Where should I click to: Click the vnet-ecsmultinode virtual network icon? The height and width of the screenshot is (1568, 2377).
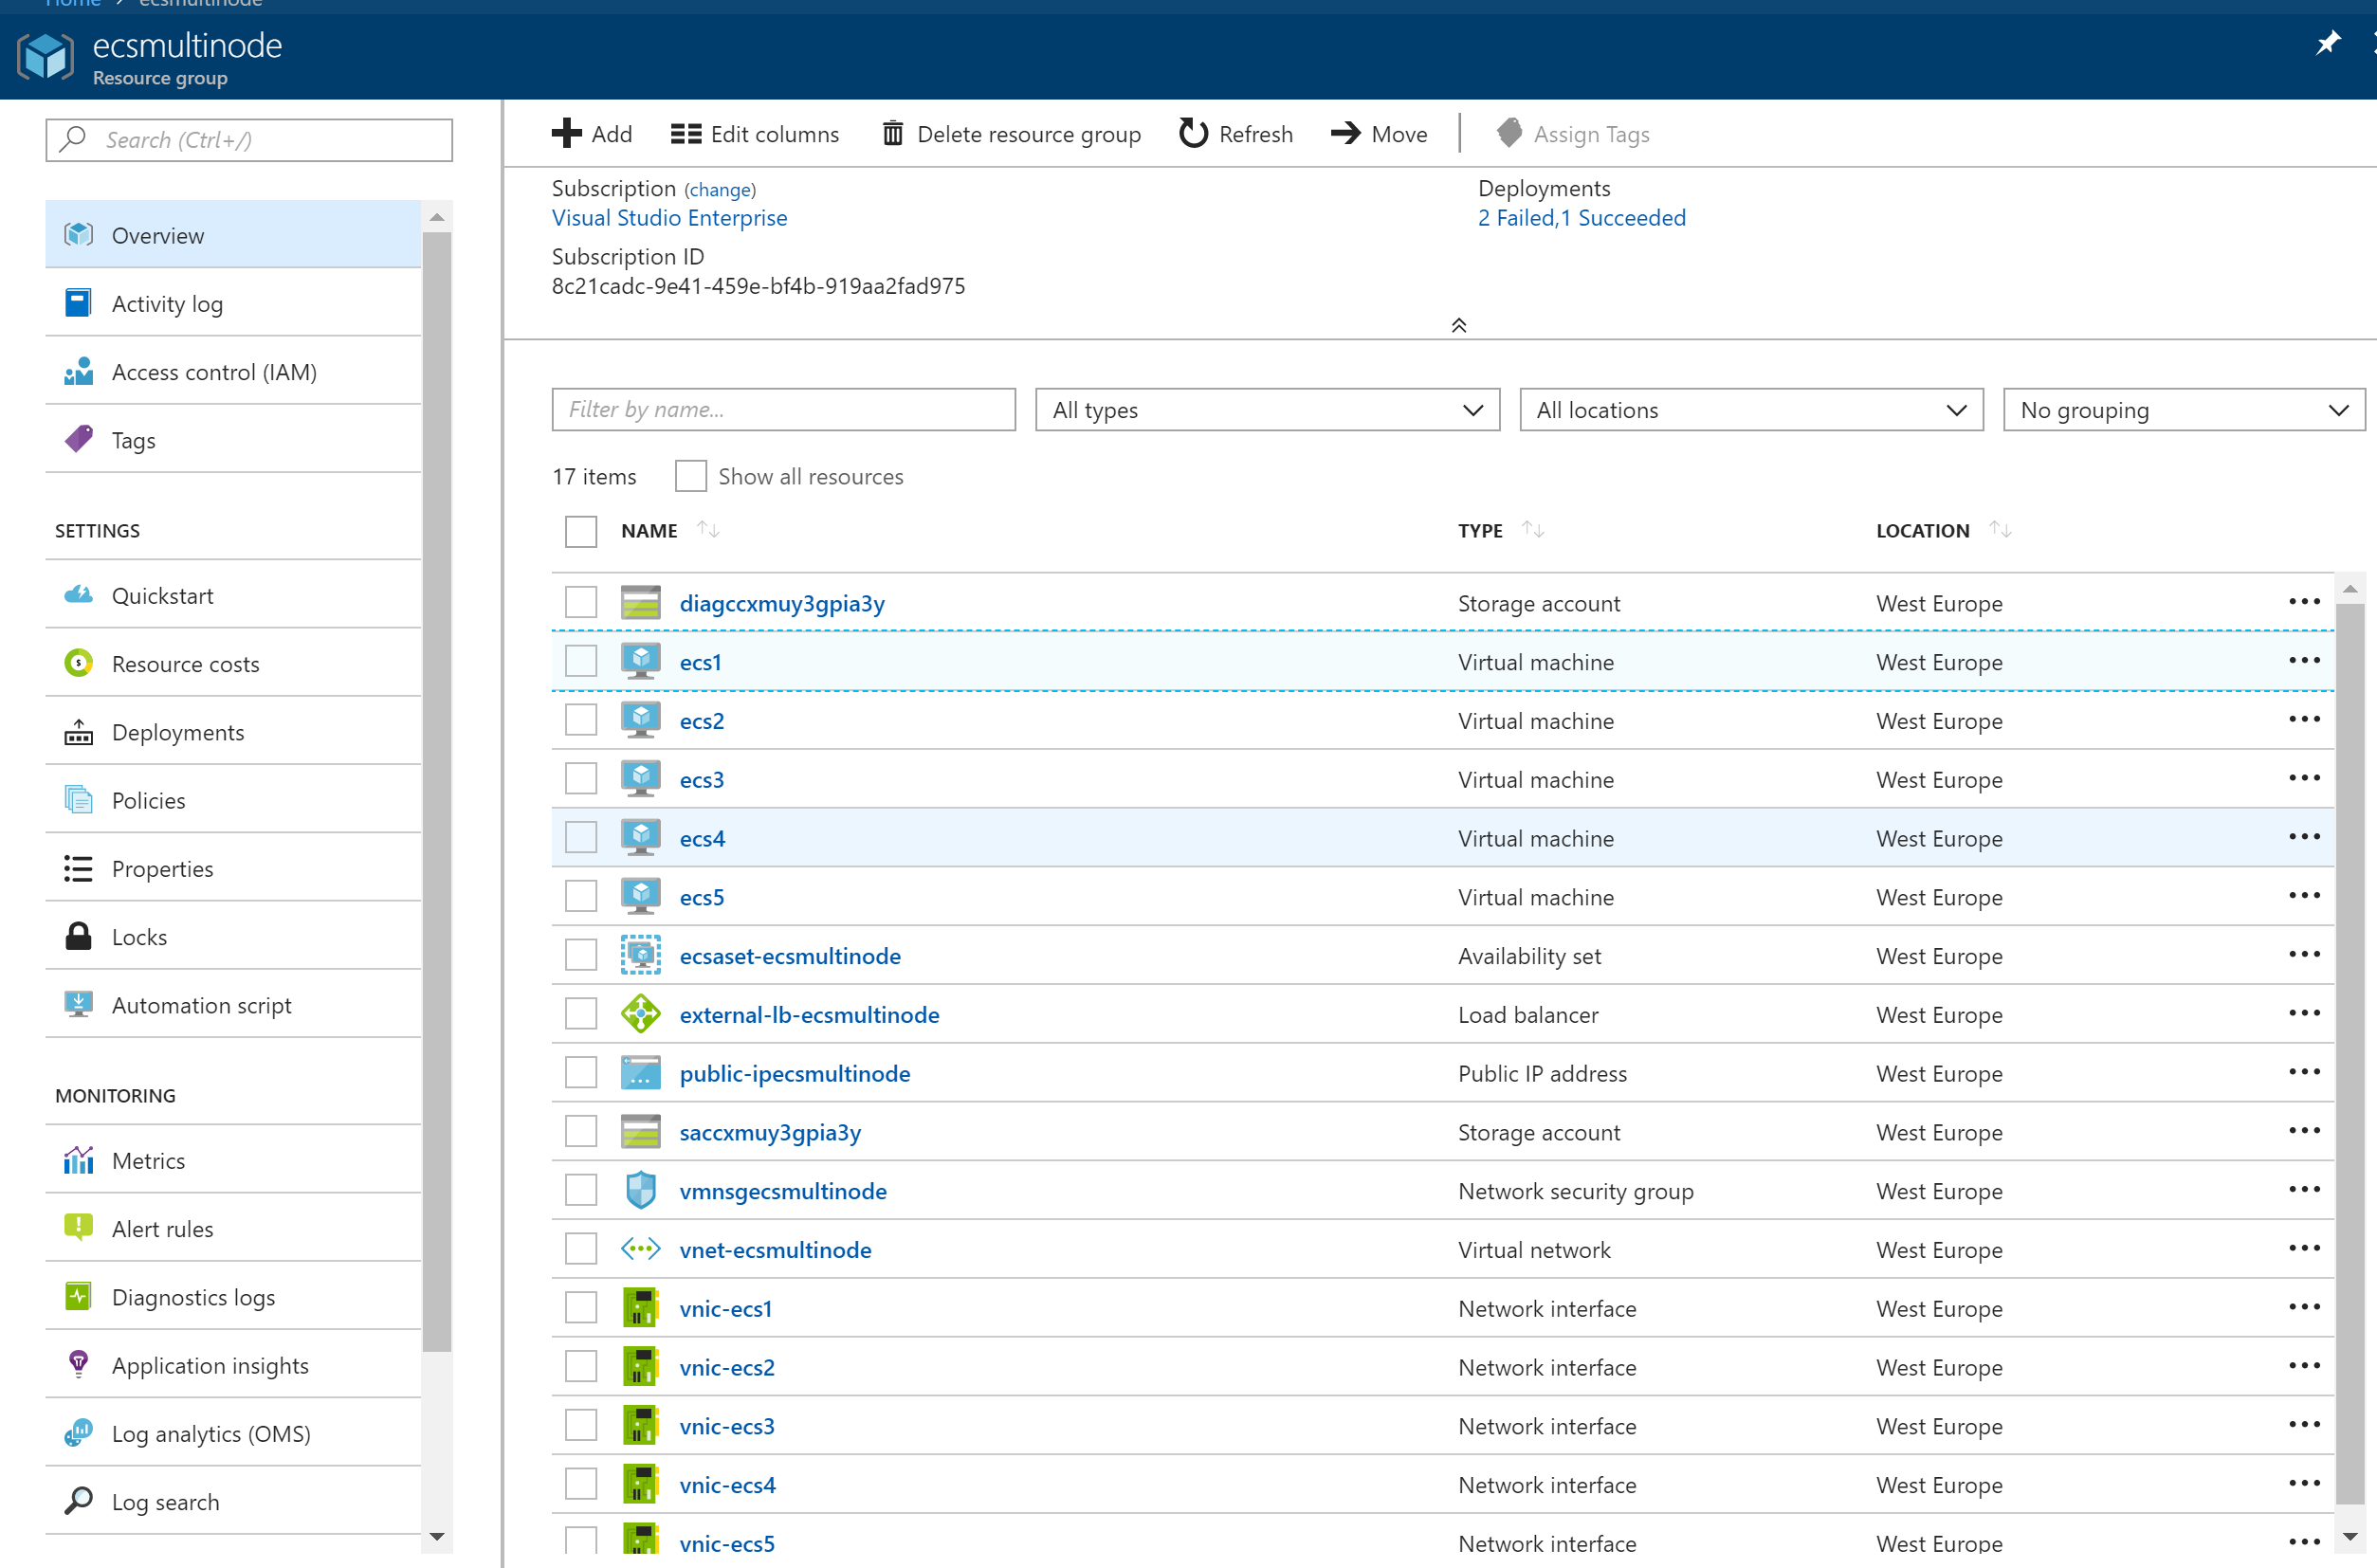coord(640,1249)
